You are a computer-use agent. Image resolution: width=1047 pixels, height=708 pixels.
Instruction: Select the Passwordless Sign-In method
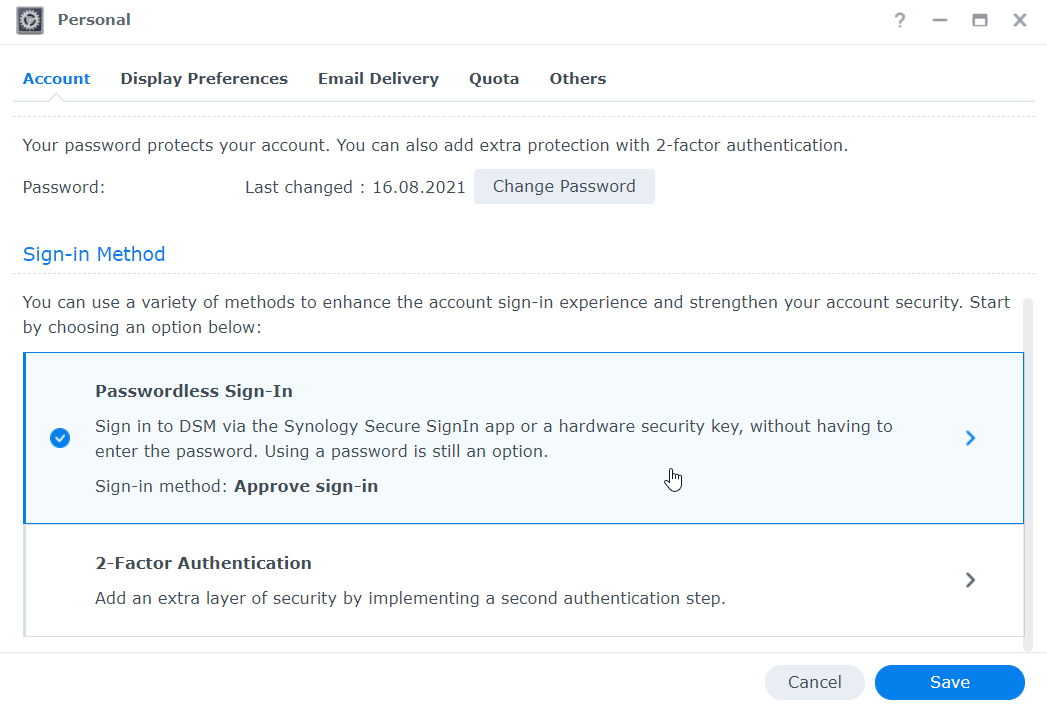click(x=400, y=438)
